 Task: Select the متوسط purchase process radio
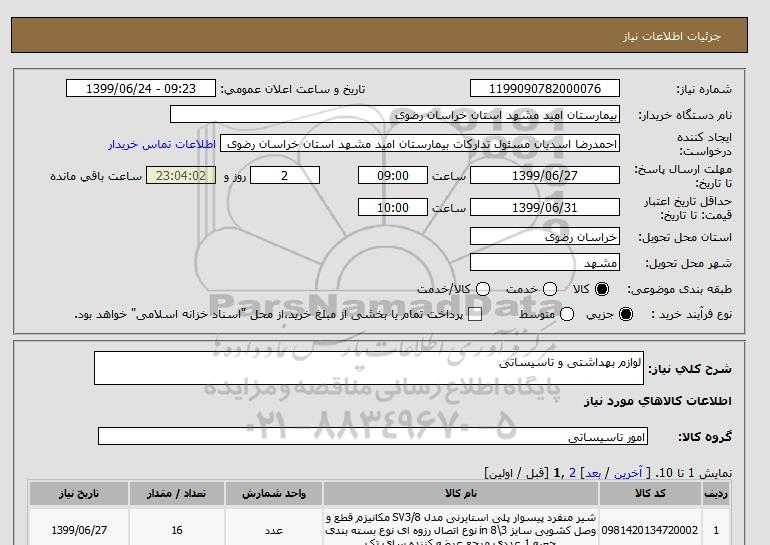pyautogui.click(x=567, y=314)
